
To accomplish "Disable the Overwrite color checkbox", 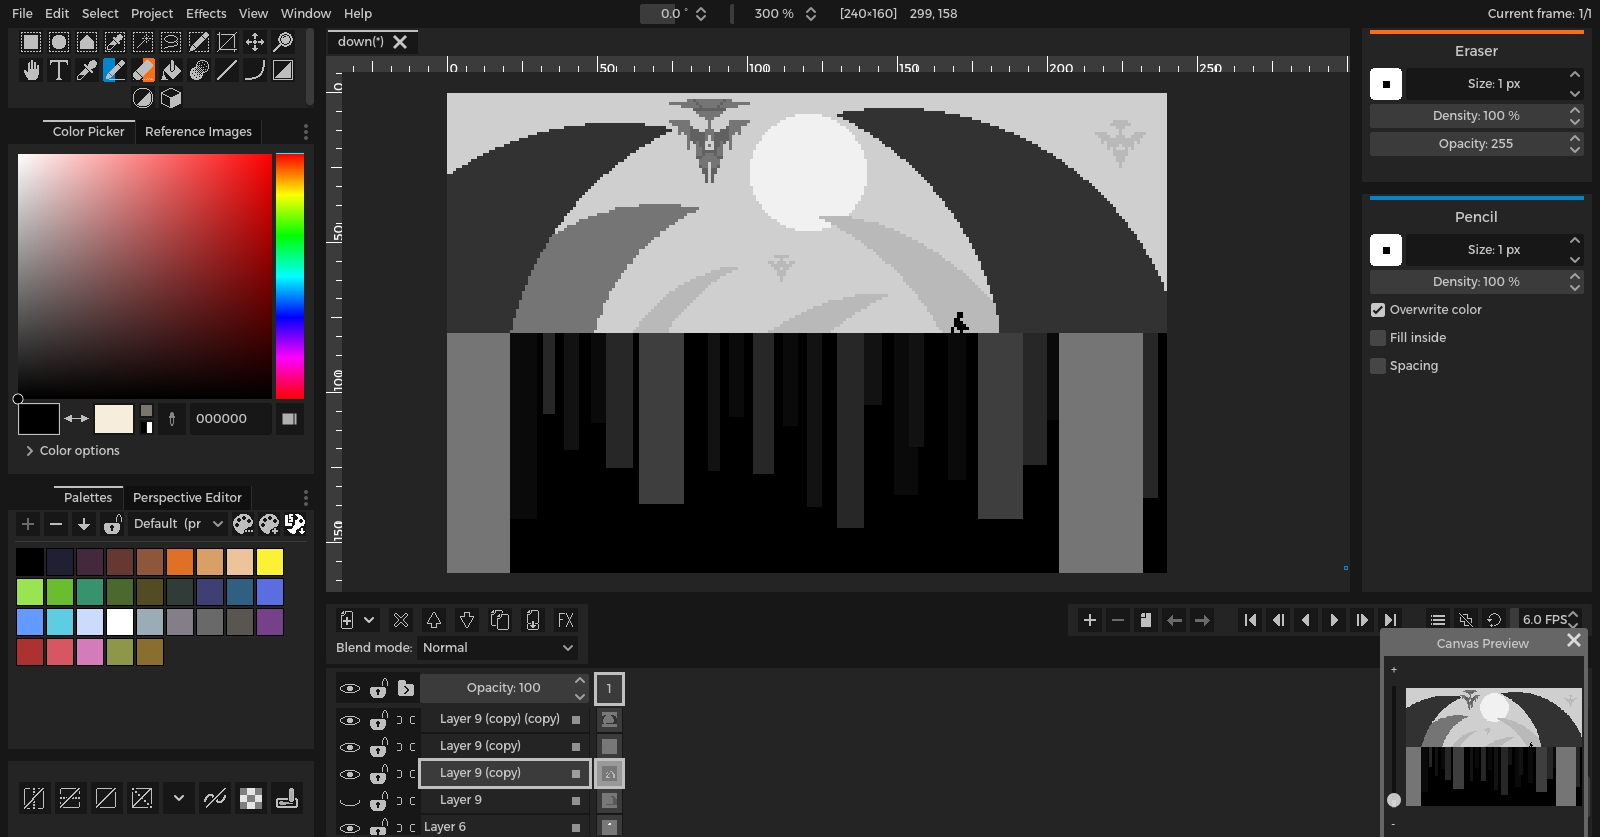I will point(1378,310).
